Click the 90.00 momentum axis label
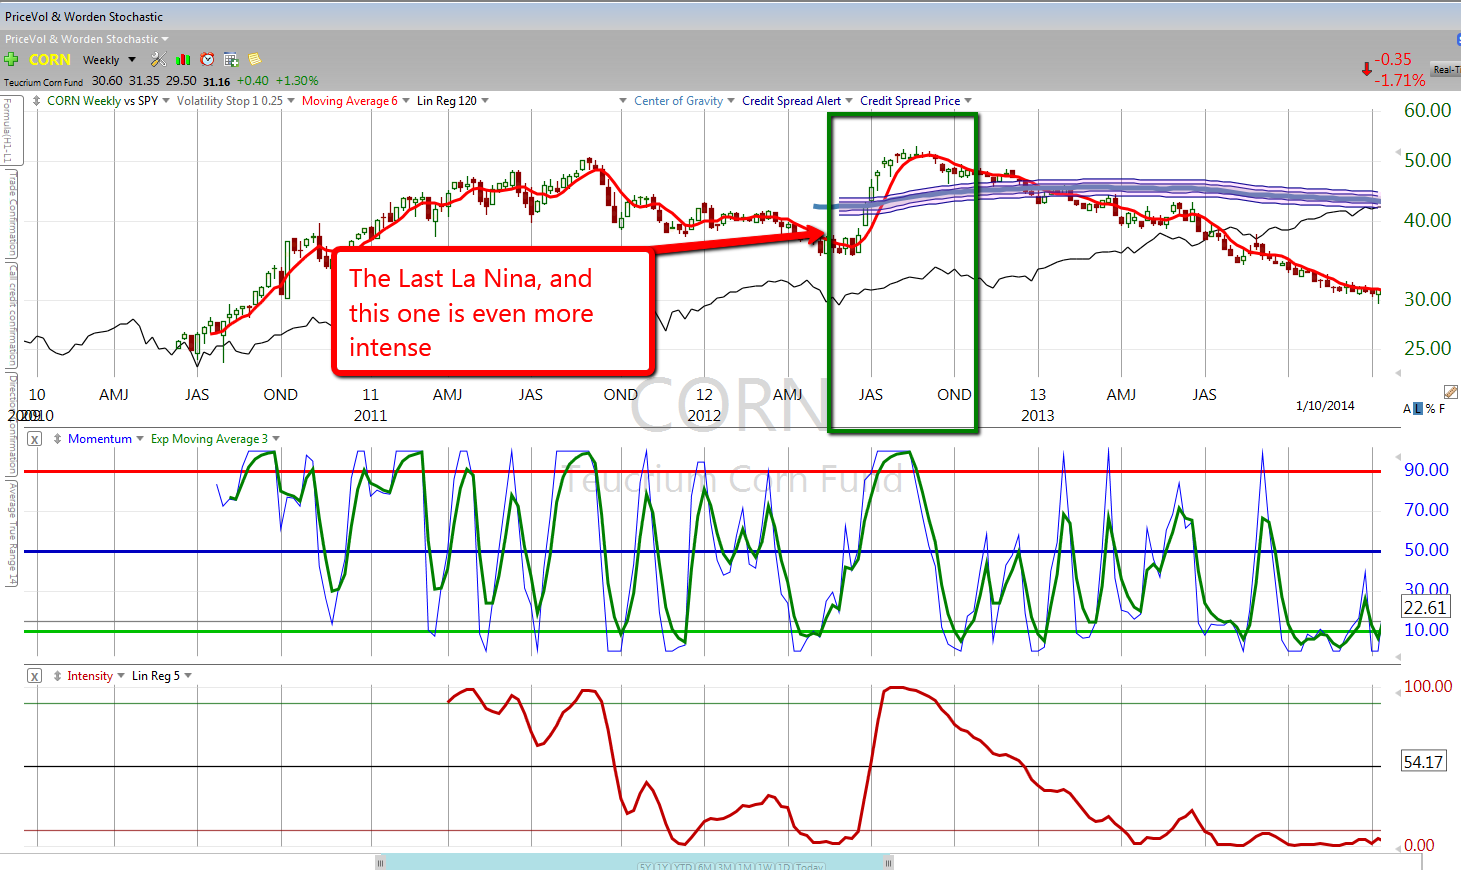Image resolution: width=1461 pixels, height=870 pixels. click(x=1426, y=470)
